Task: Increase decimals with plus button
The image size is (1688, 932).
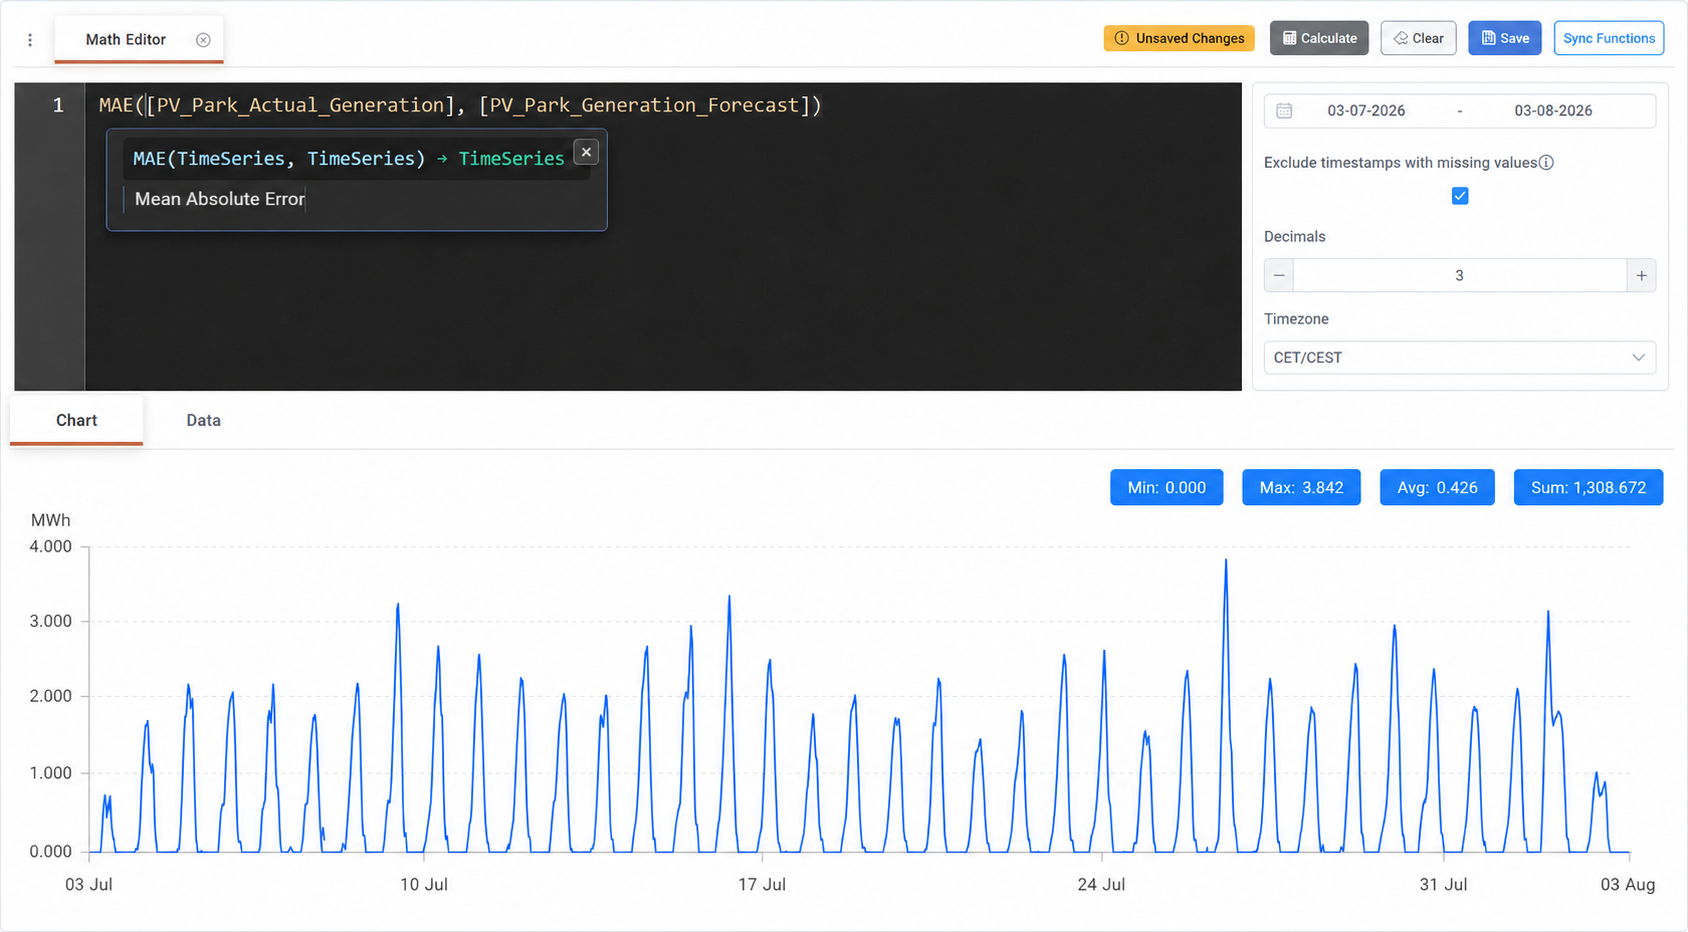Action: [1641, 276]
